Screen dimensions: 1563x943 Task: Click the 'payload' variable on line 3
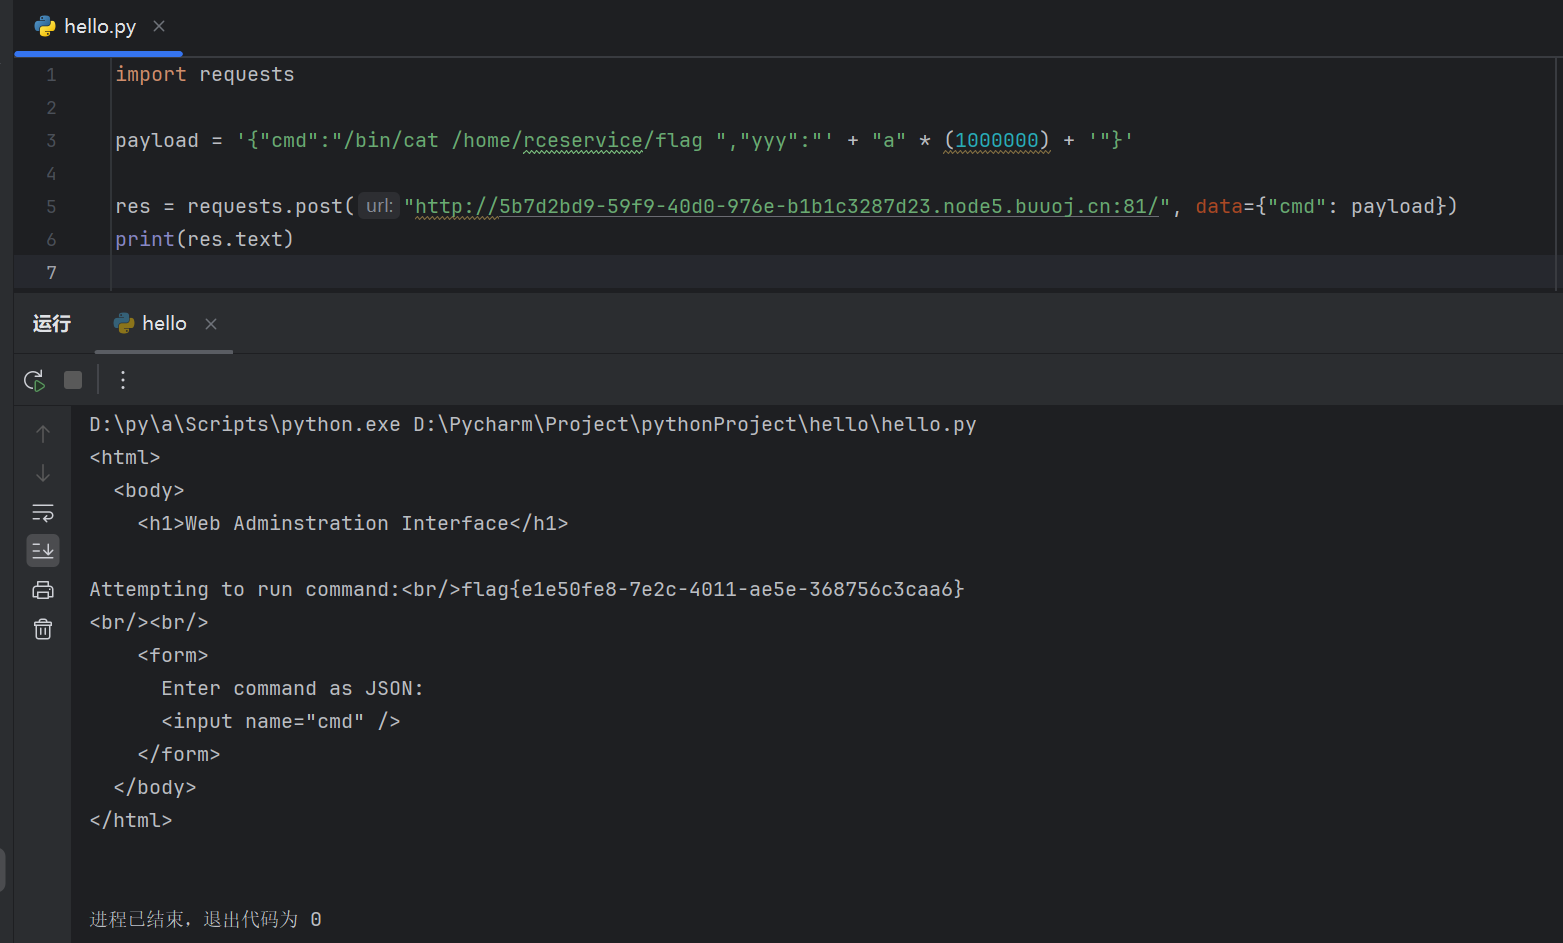pyautogui.click(x=157, y=140)
